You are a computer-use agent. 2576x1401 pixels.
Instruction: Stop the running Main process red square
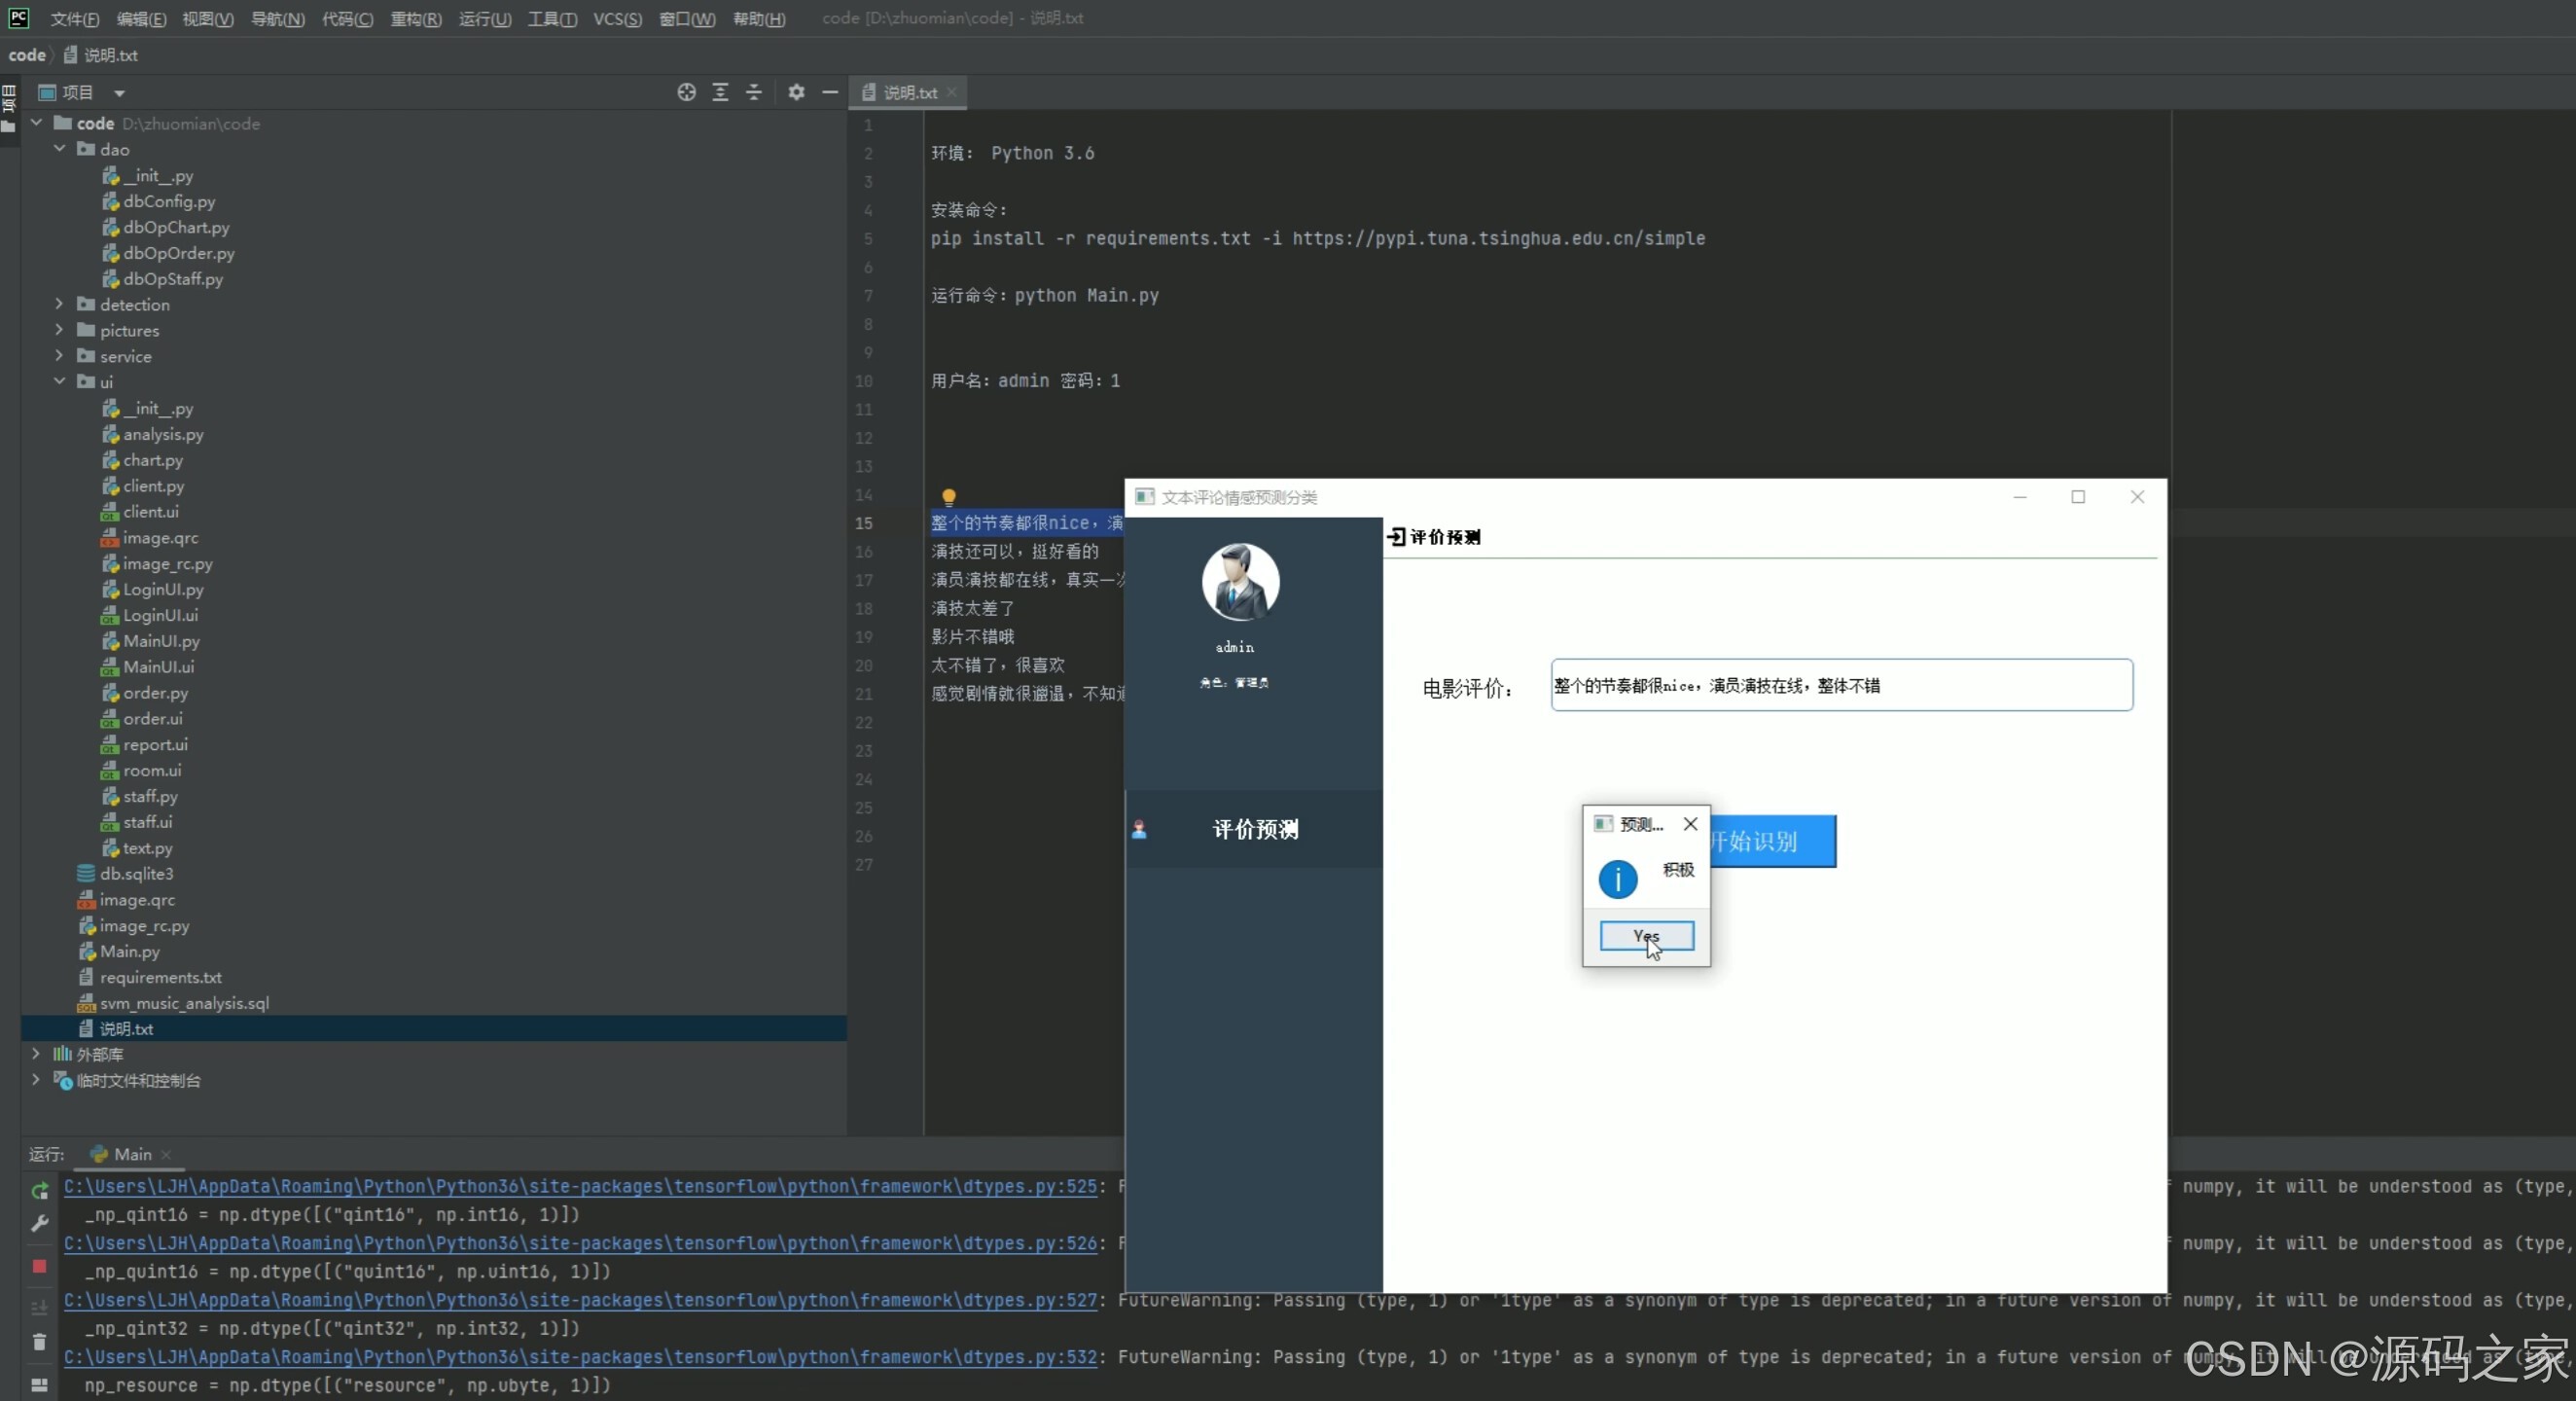(40, 1266)
